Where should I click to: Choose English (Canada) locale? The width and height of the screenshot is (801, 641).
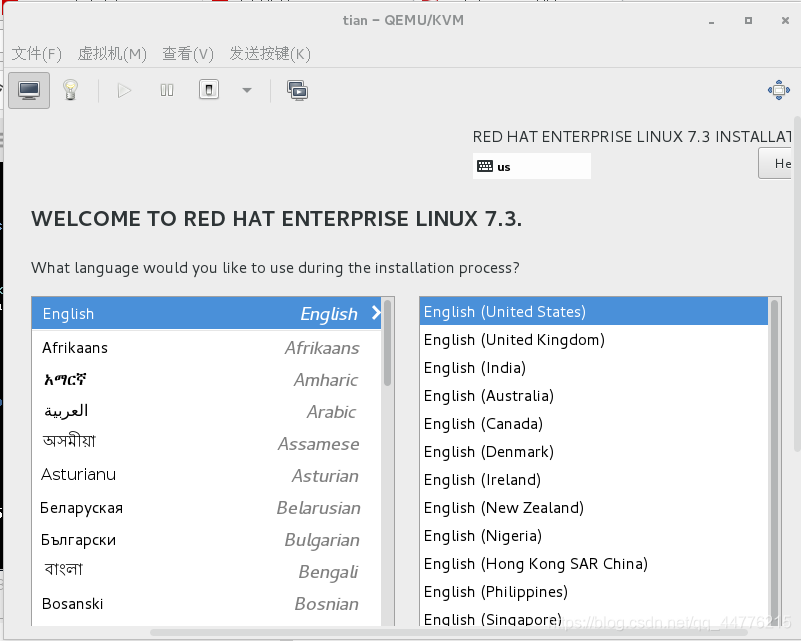coord(594,424)
